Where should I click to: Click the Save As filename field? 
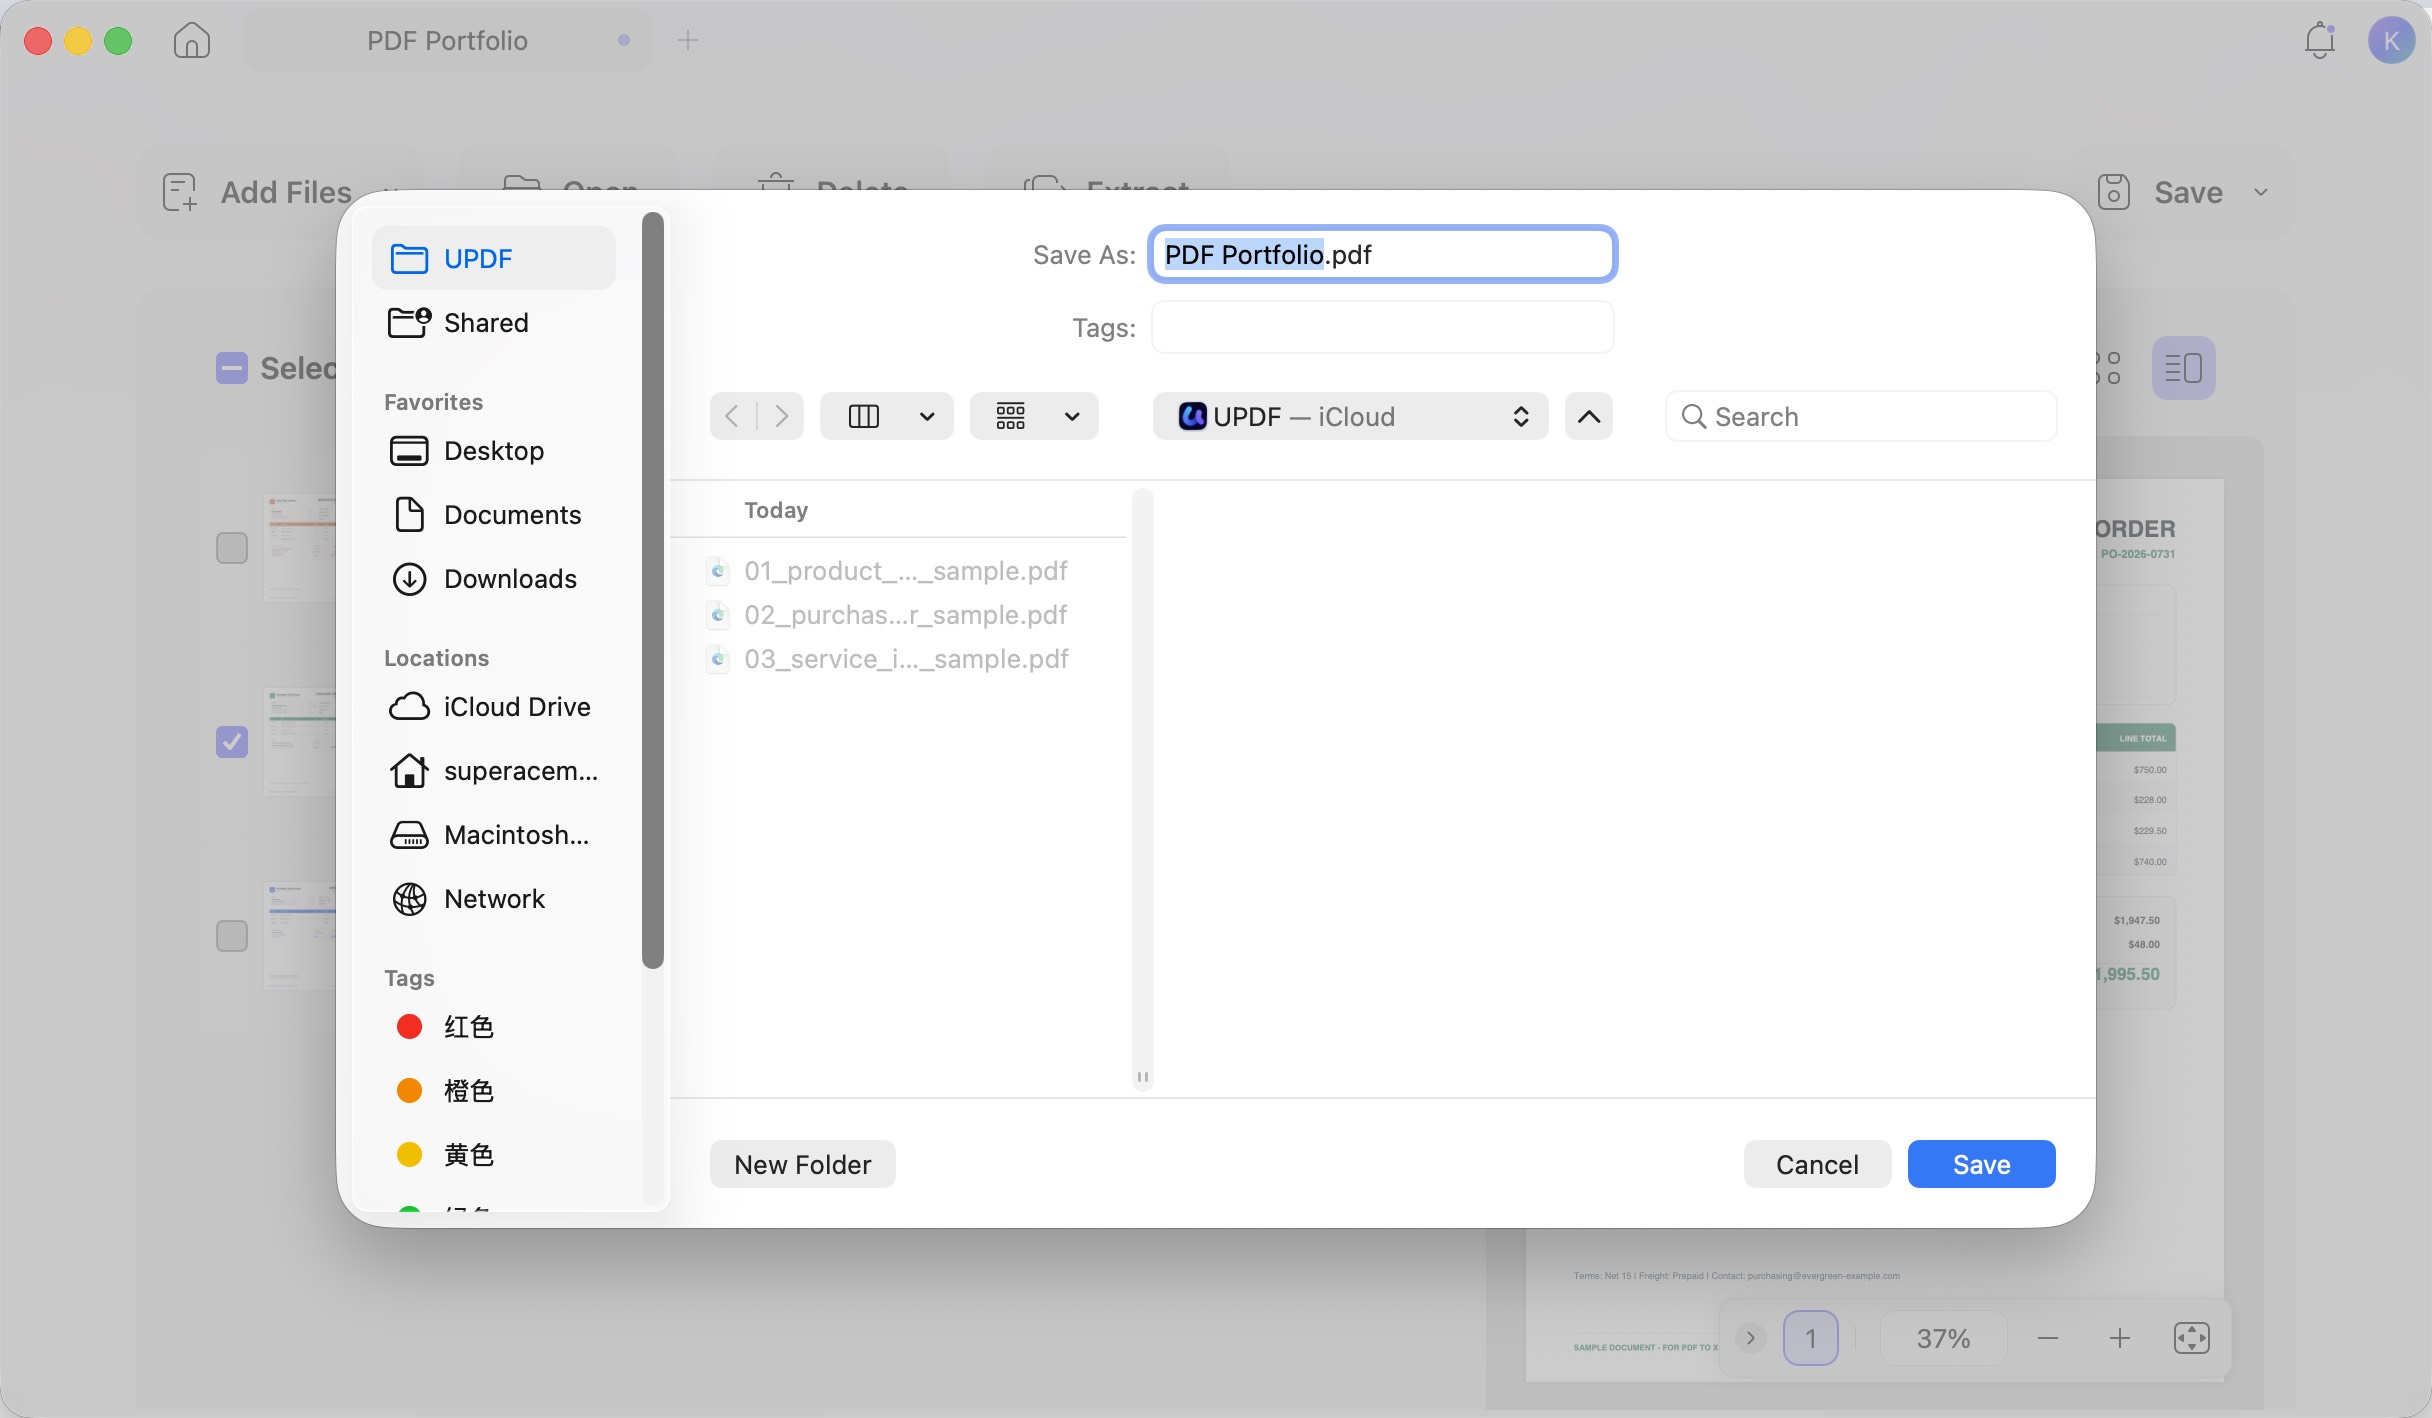pyautogui.click(x=1382, y=254)
